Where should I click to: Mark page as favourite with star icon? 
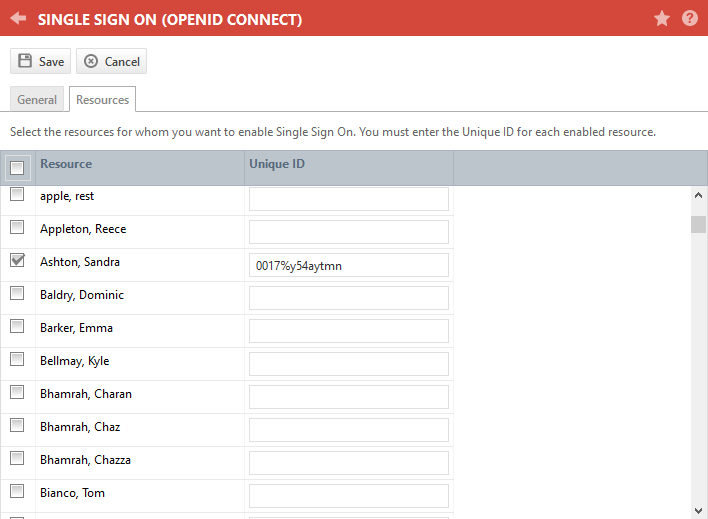(661, 19)
